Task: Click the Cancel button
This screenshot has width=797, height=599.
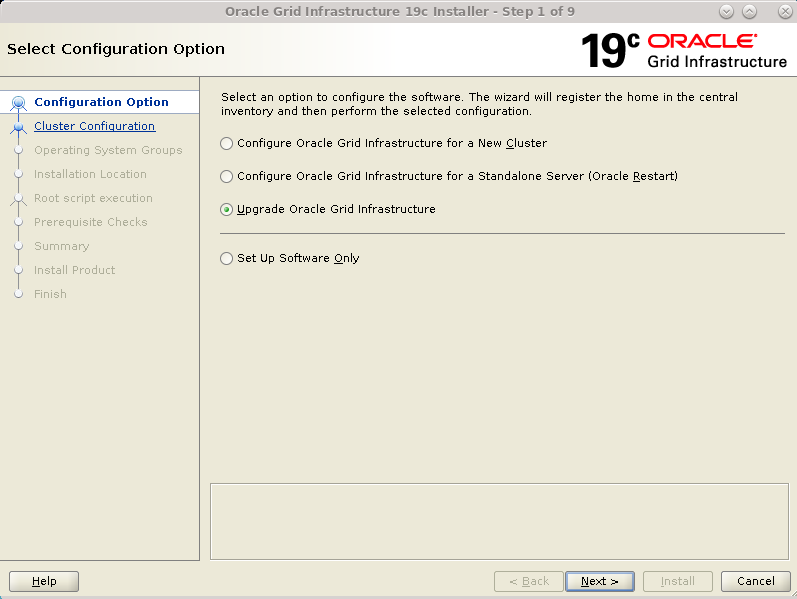Action: (x=755, y=581)
